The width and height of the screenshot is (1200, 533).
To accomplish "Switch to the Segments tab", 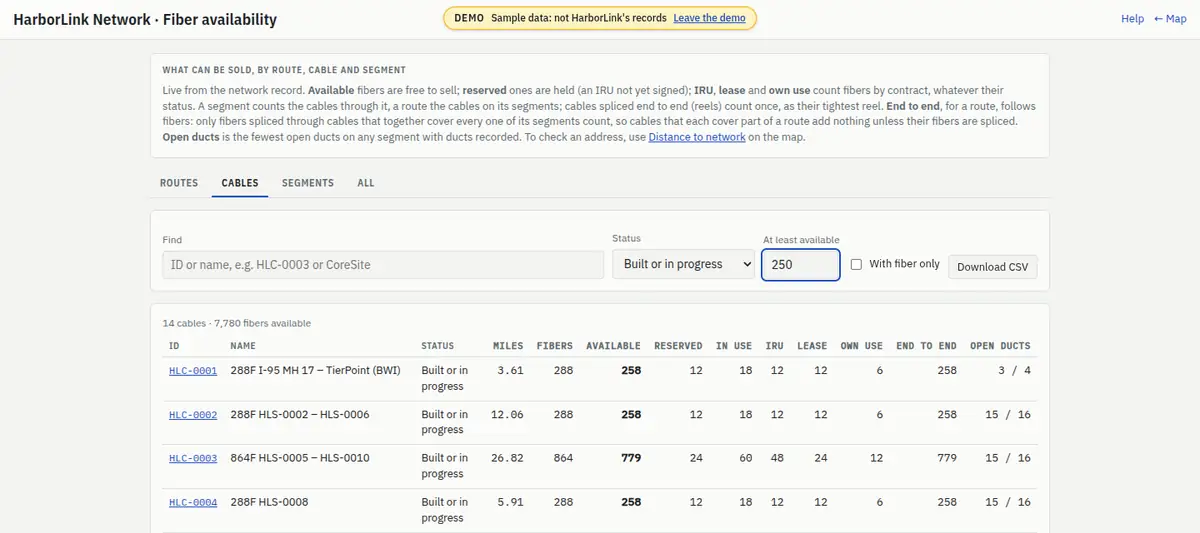I will click(x=308, y=183).
